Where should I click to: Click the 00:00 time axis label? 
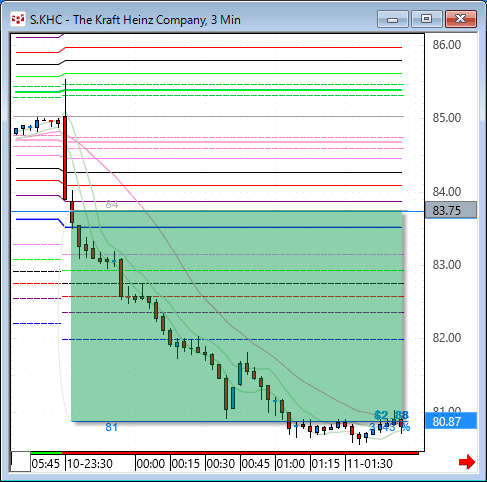tap(151, 463)
